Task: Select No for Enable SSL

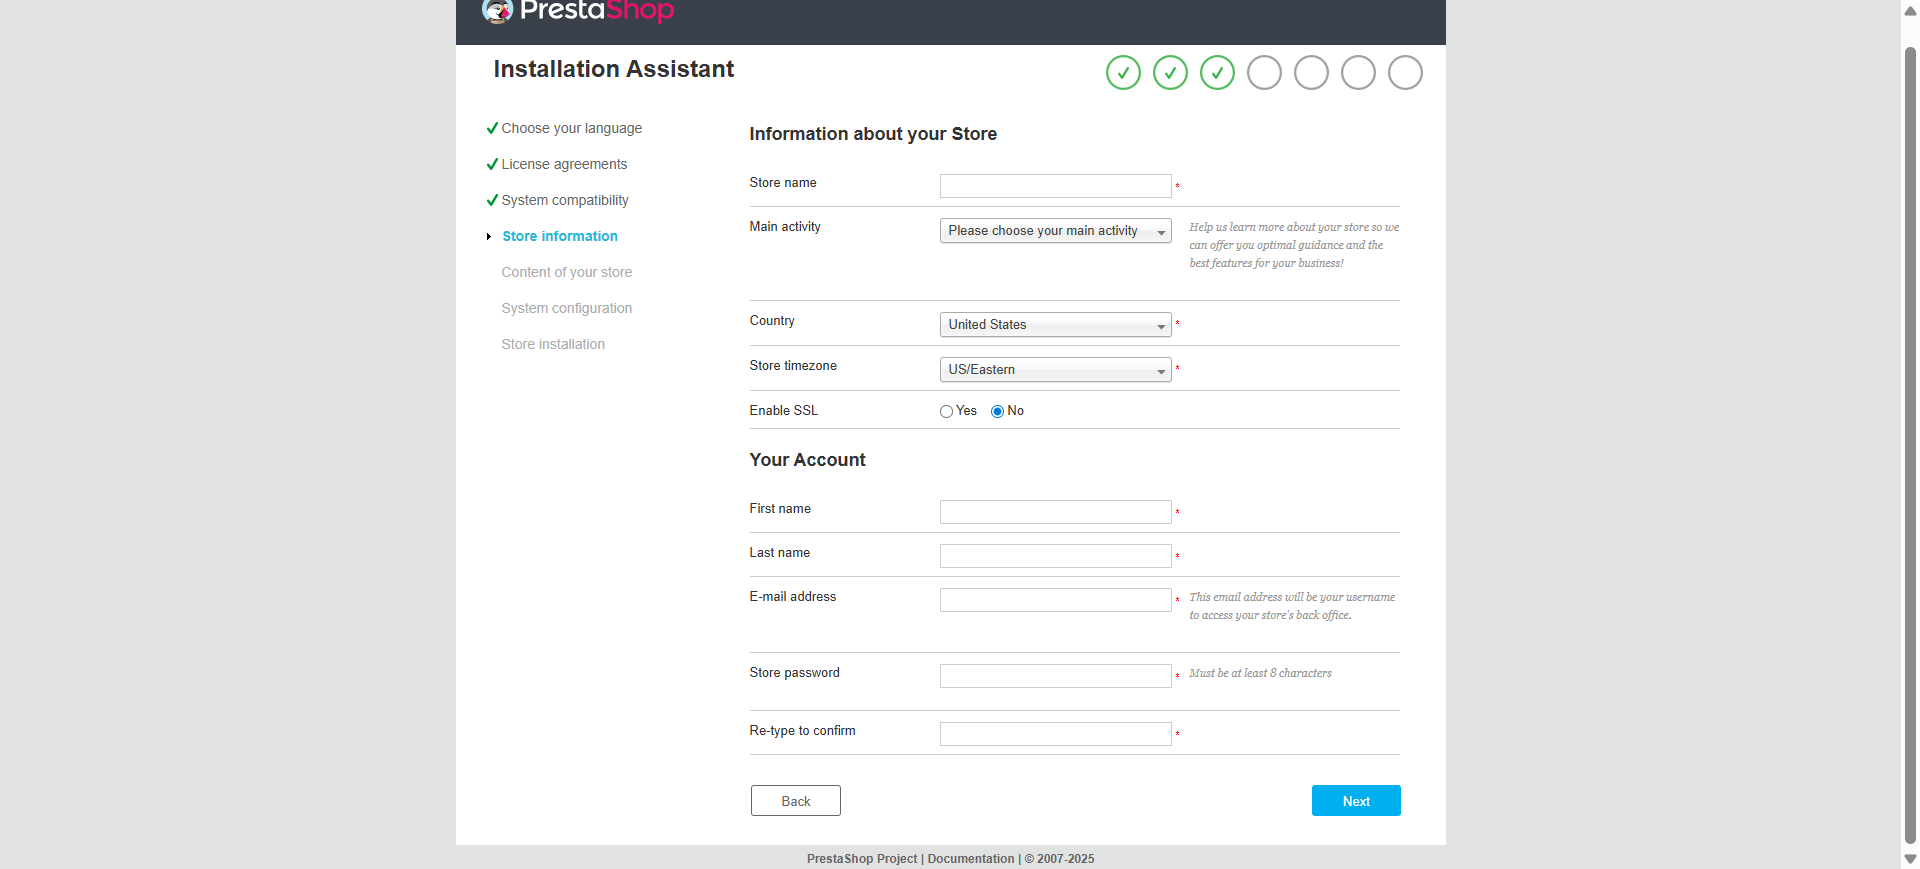Action: point(997,411)
